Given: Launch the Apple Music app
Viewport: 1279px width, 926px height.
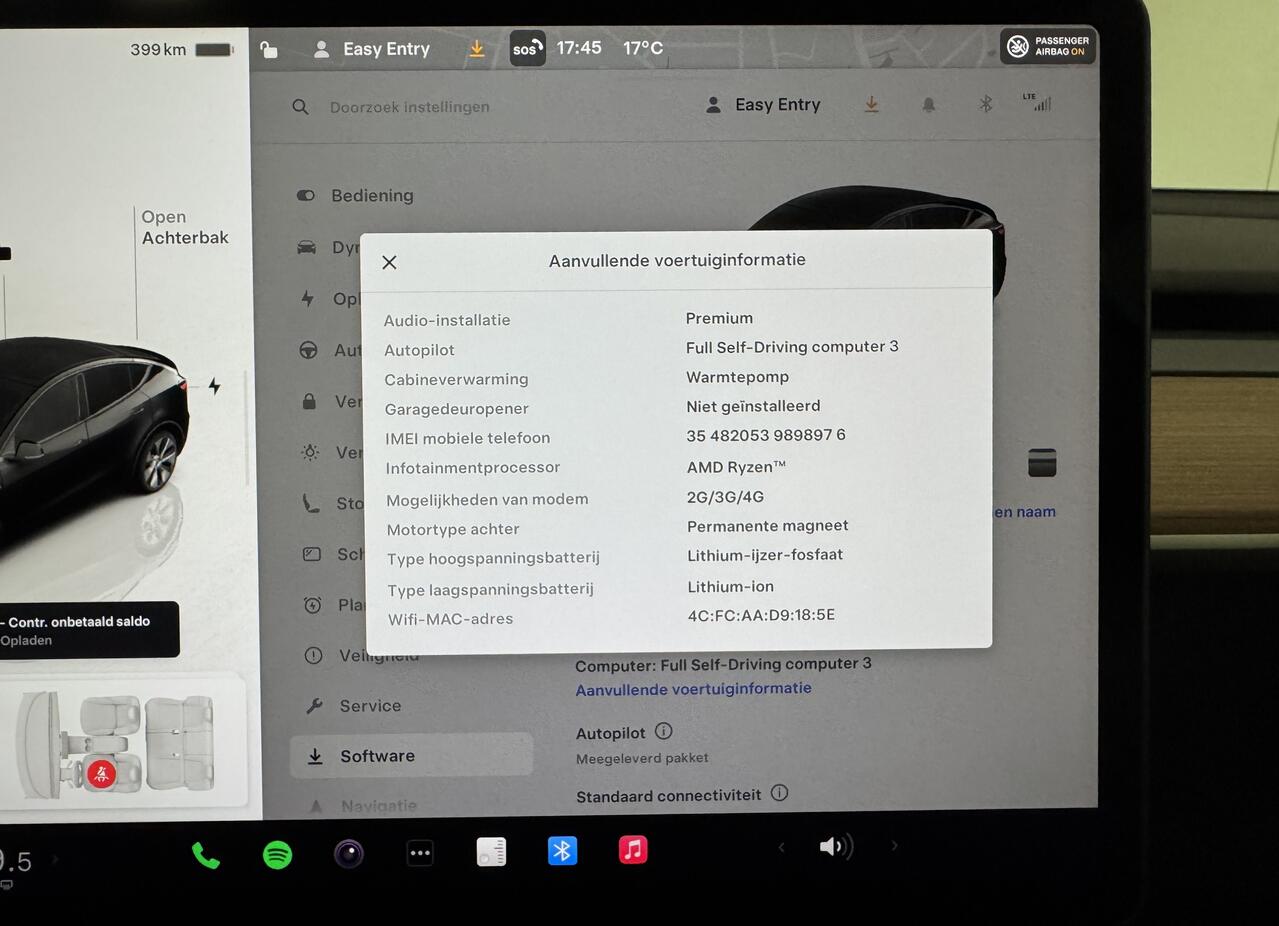Looking at the screenshot, I should [x=633, y=850].
